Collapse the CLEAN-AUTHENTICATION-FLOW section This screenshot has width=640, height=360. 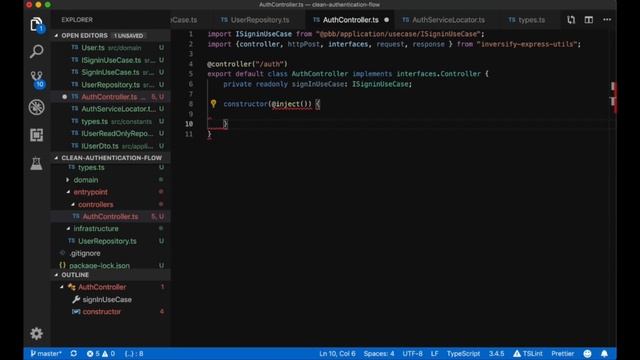coord(56,158)
